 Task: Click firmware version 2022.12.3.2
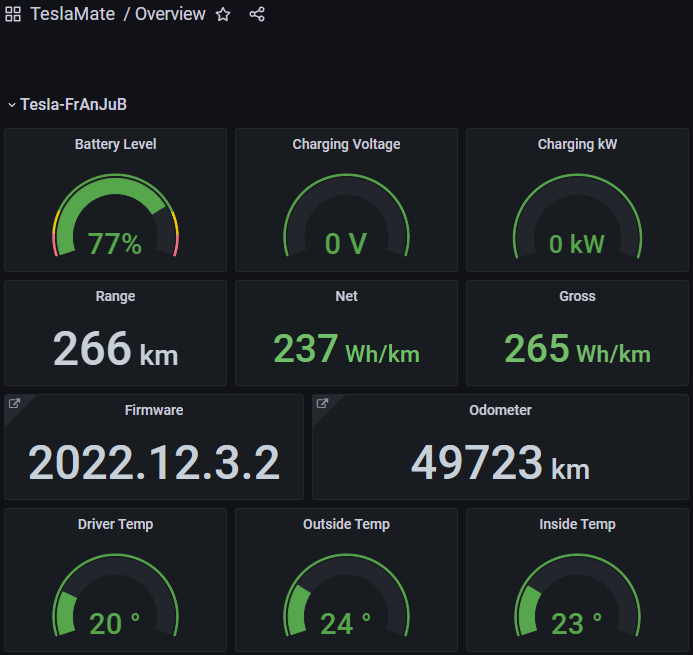point(154,463)
